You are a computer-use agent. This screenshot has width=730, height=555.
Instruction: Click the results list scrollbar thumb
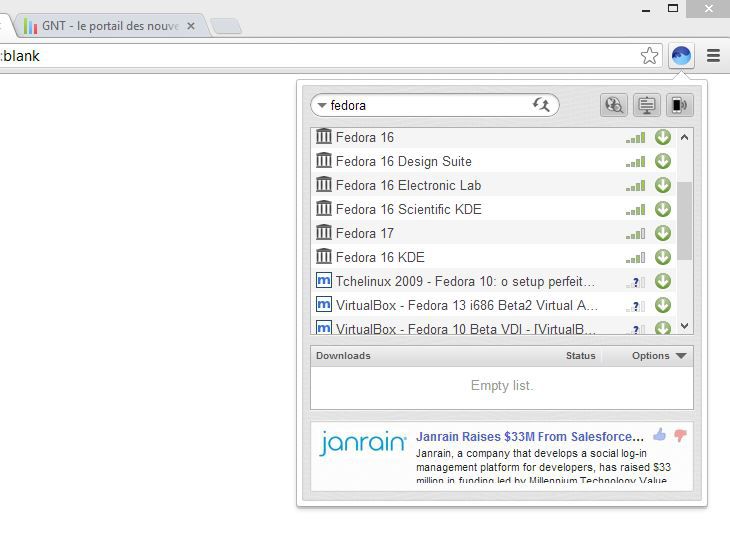tap(684, 221)
